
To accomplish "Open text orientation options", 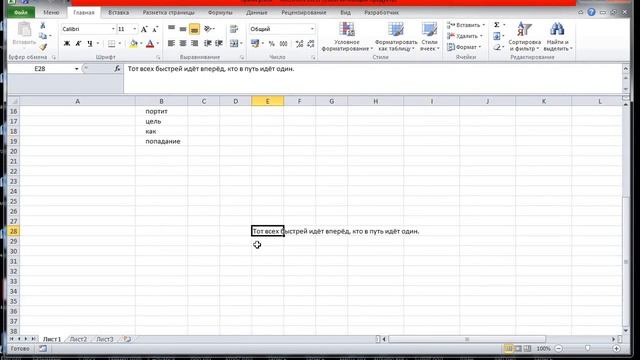I will (x=209, y=29).
